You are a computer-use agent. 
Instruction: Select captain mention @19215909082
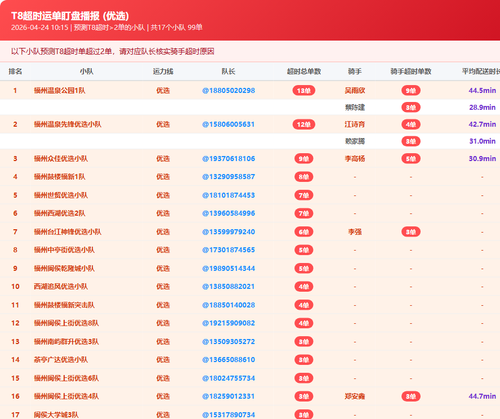(228, 323)
